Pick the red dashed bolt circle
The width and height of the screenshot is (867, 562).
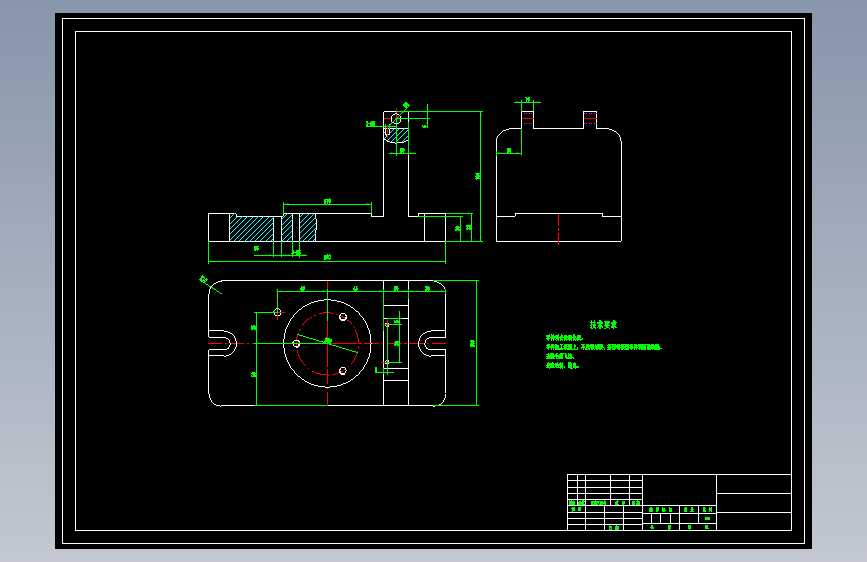(327, 344)
